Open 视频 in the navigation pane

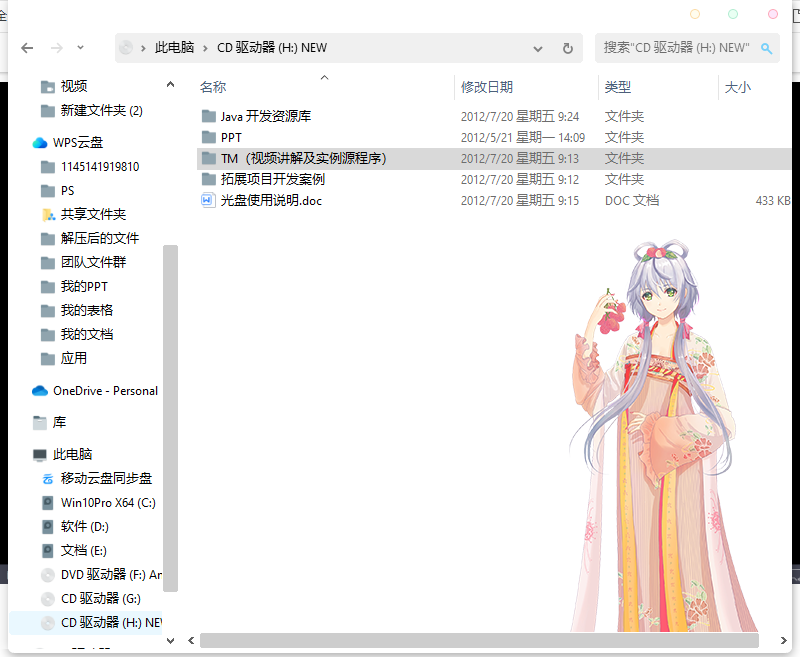coord(74,86)
